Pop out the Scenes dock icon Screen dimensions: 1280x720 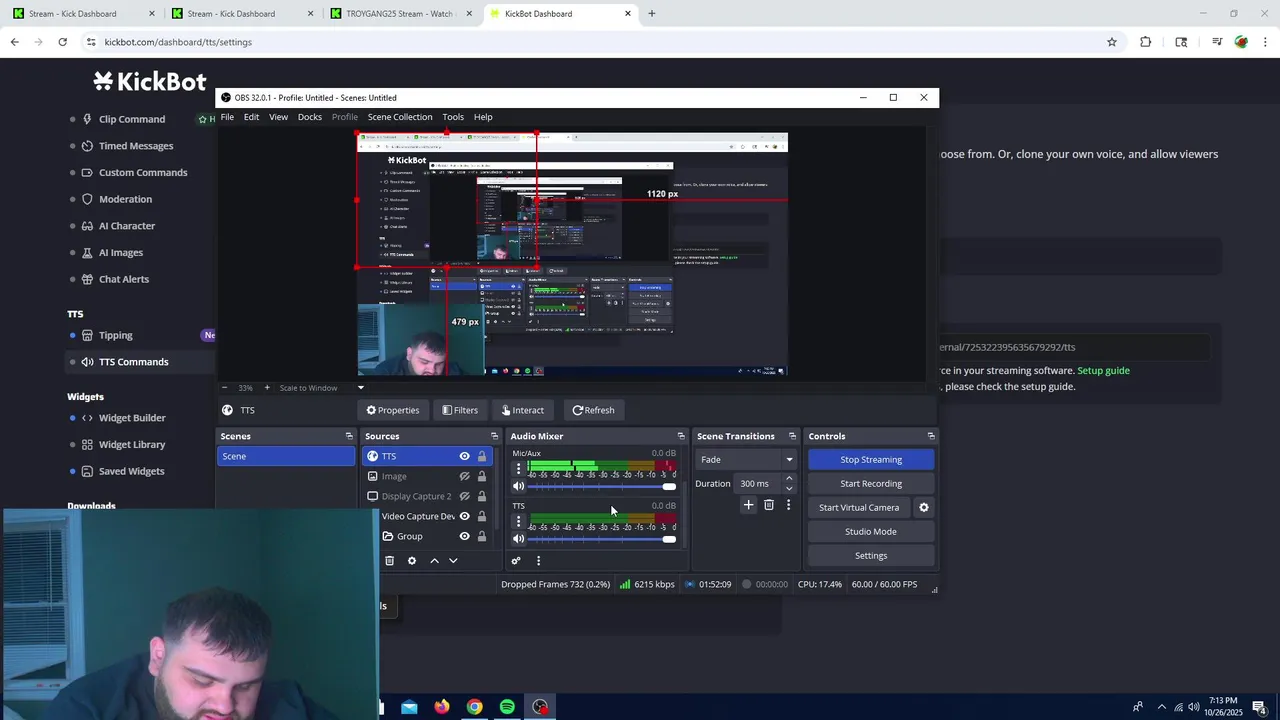[349, 436]
